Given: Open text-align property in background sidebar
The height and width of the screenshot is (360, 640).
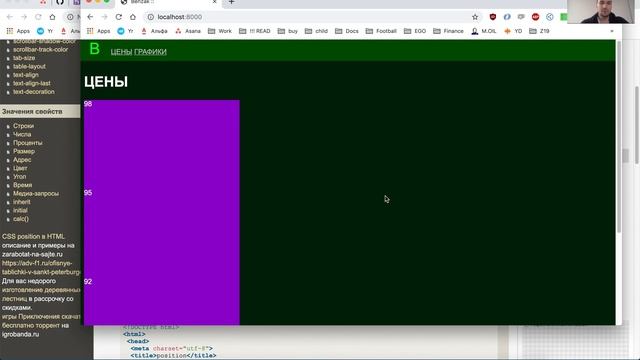Looking at the screenshot, I should pyautogui.click(x=25, y=75).
